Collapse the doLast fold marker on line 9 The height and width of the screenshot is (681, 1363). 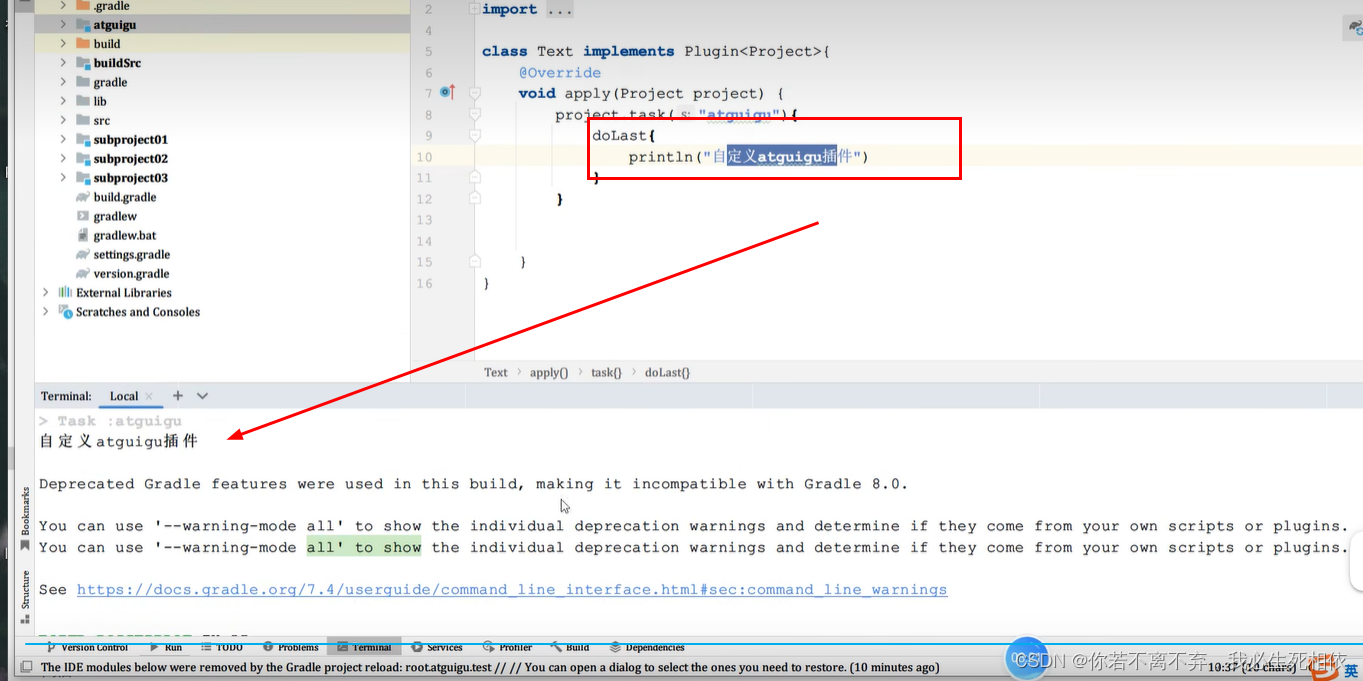point(475,135)
